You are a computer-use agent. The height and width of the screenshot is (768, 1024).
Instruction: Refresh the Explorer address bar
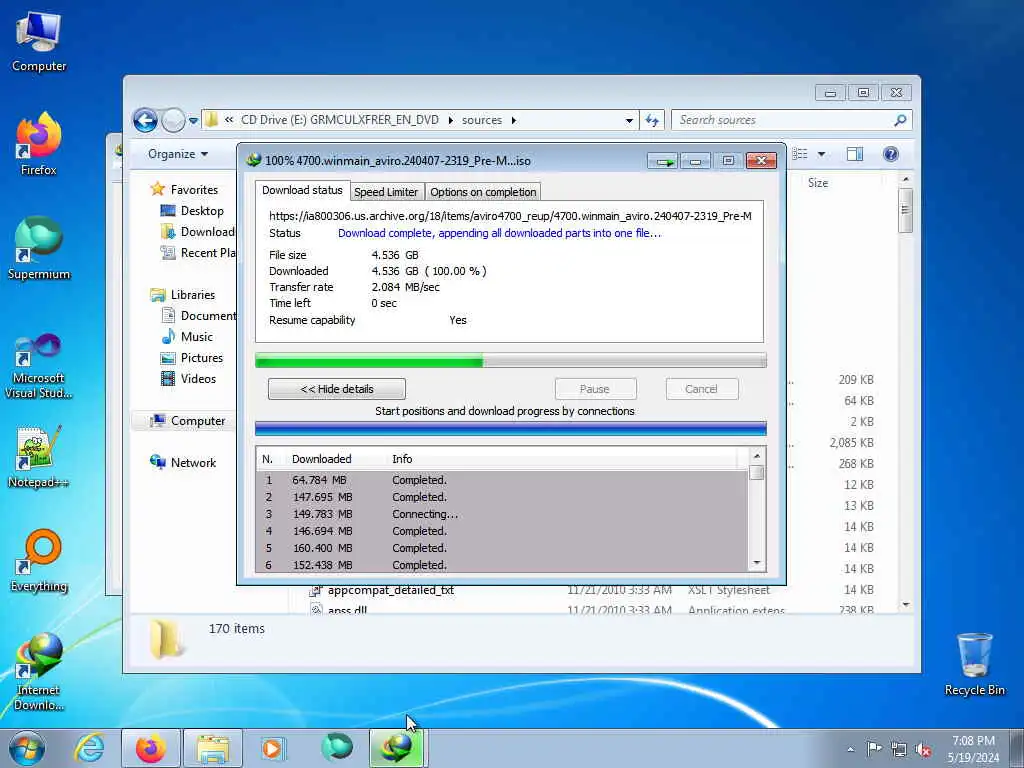[x=652, y=120]
